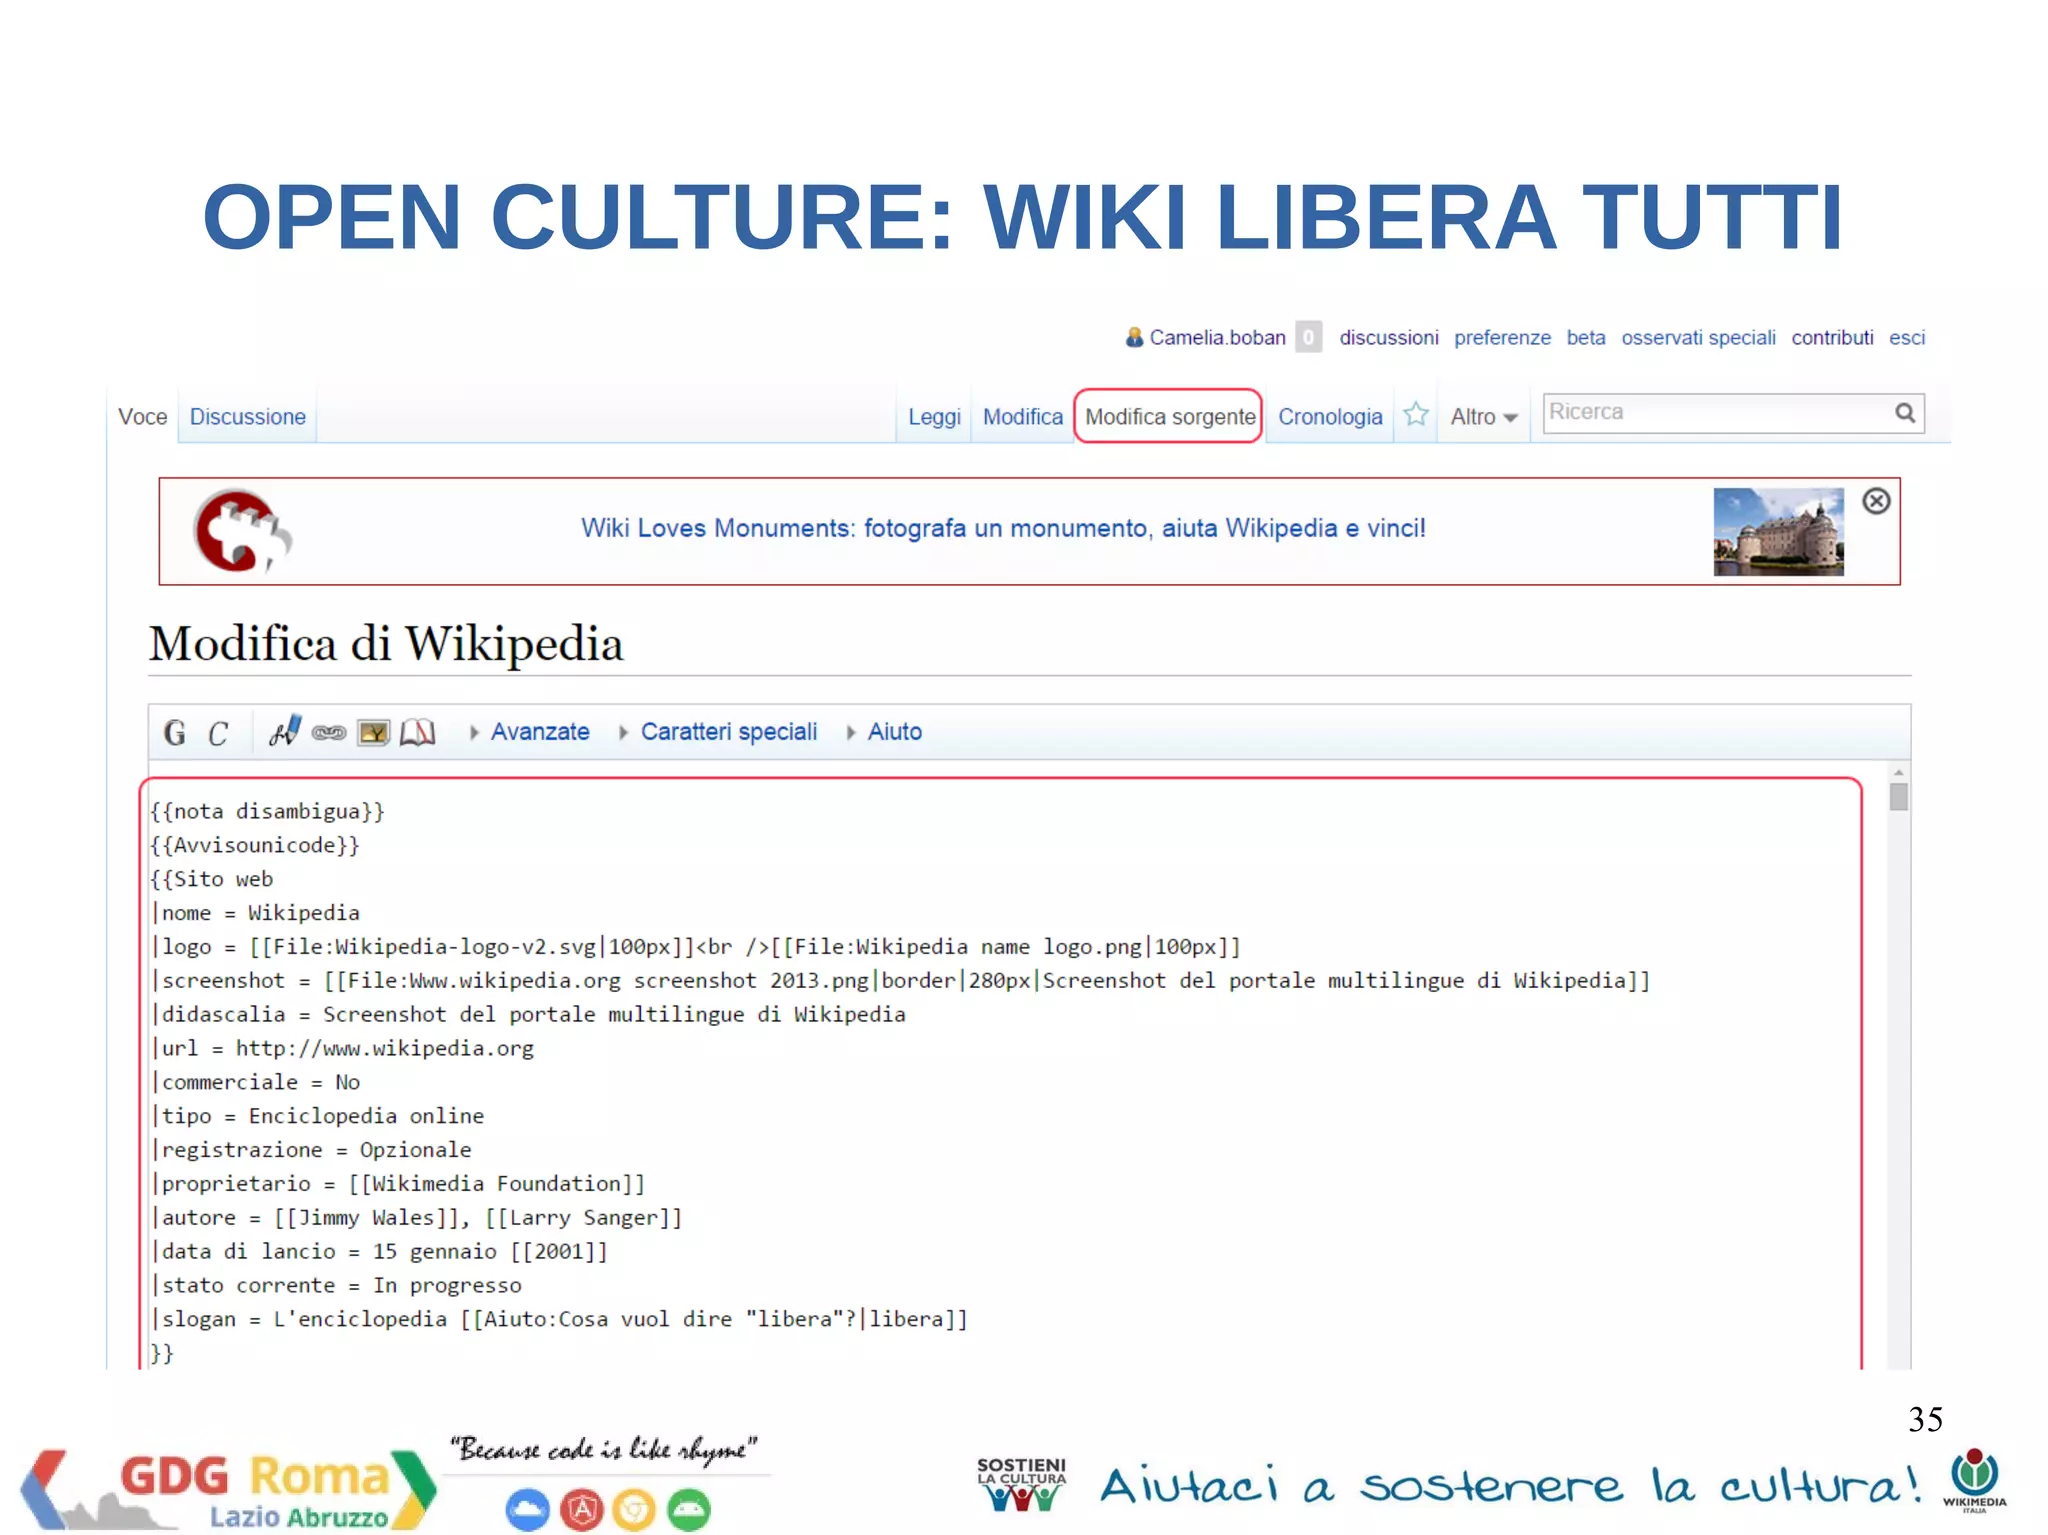The width and height of the screenshot is (2048, 1535).
Task: Click the line "|url = http://www.wikipedia.org"
Action: [342, 1048]
